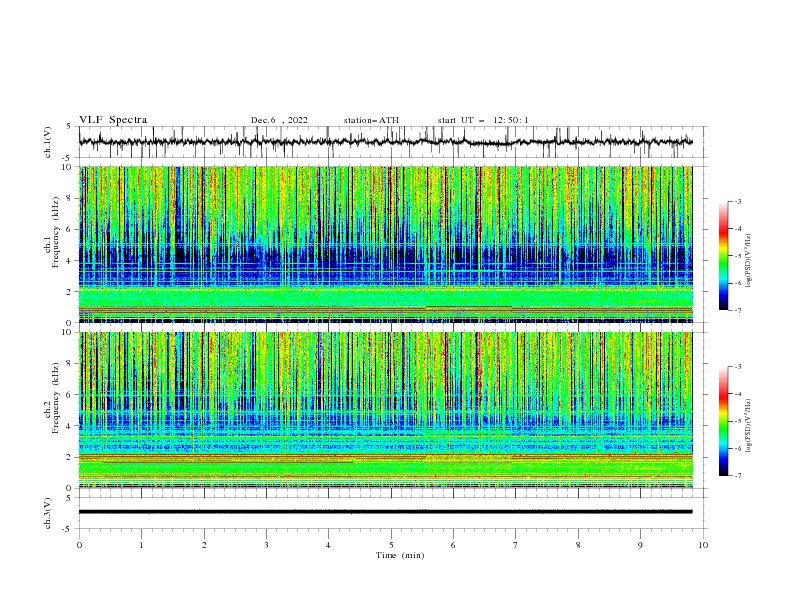Image resolution: width=792 pixels, height=612 pixels.
Task: Select the "start UT = 12:50:1" text
Action: pyautogui.click(x=483, y=120)
